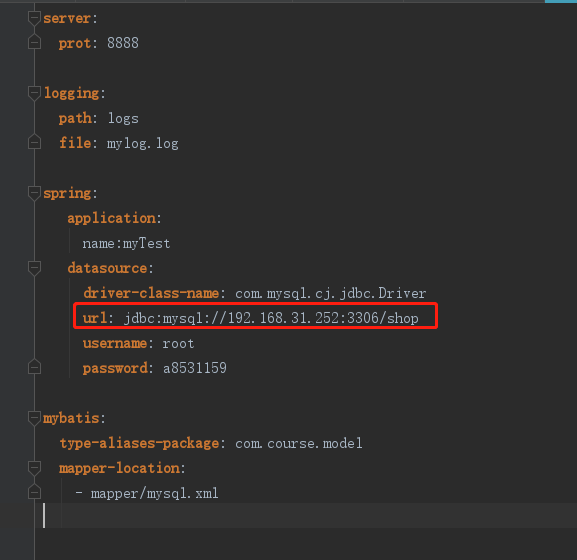Click the datasource key

tap(107, 268)
